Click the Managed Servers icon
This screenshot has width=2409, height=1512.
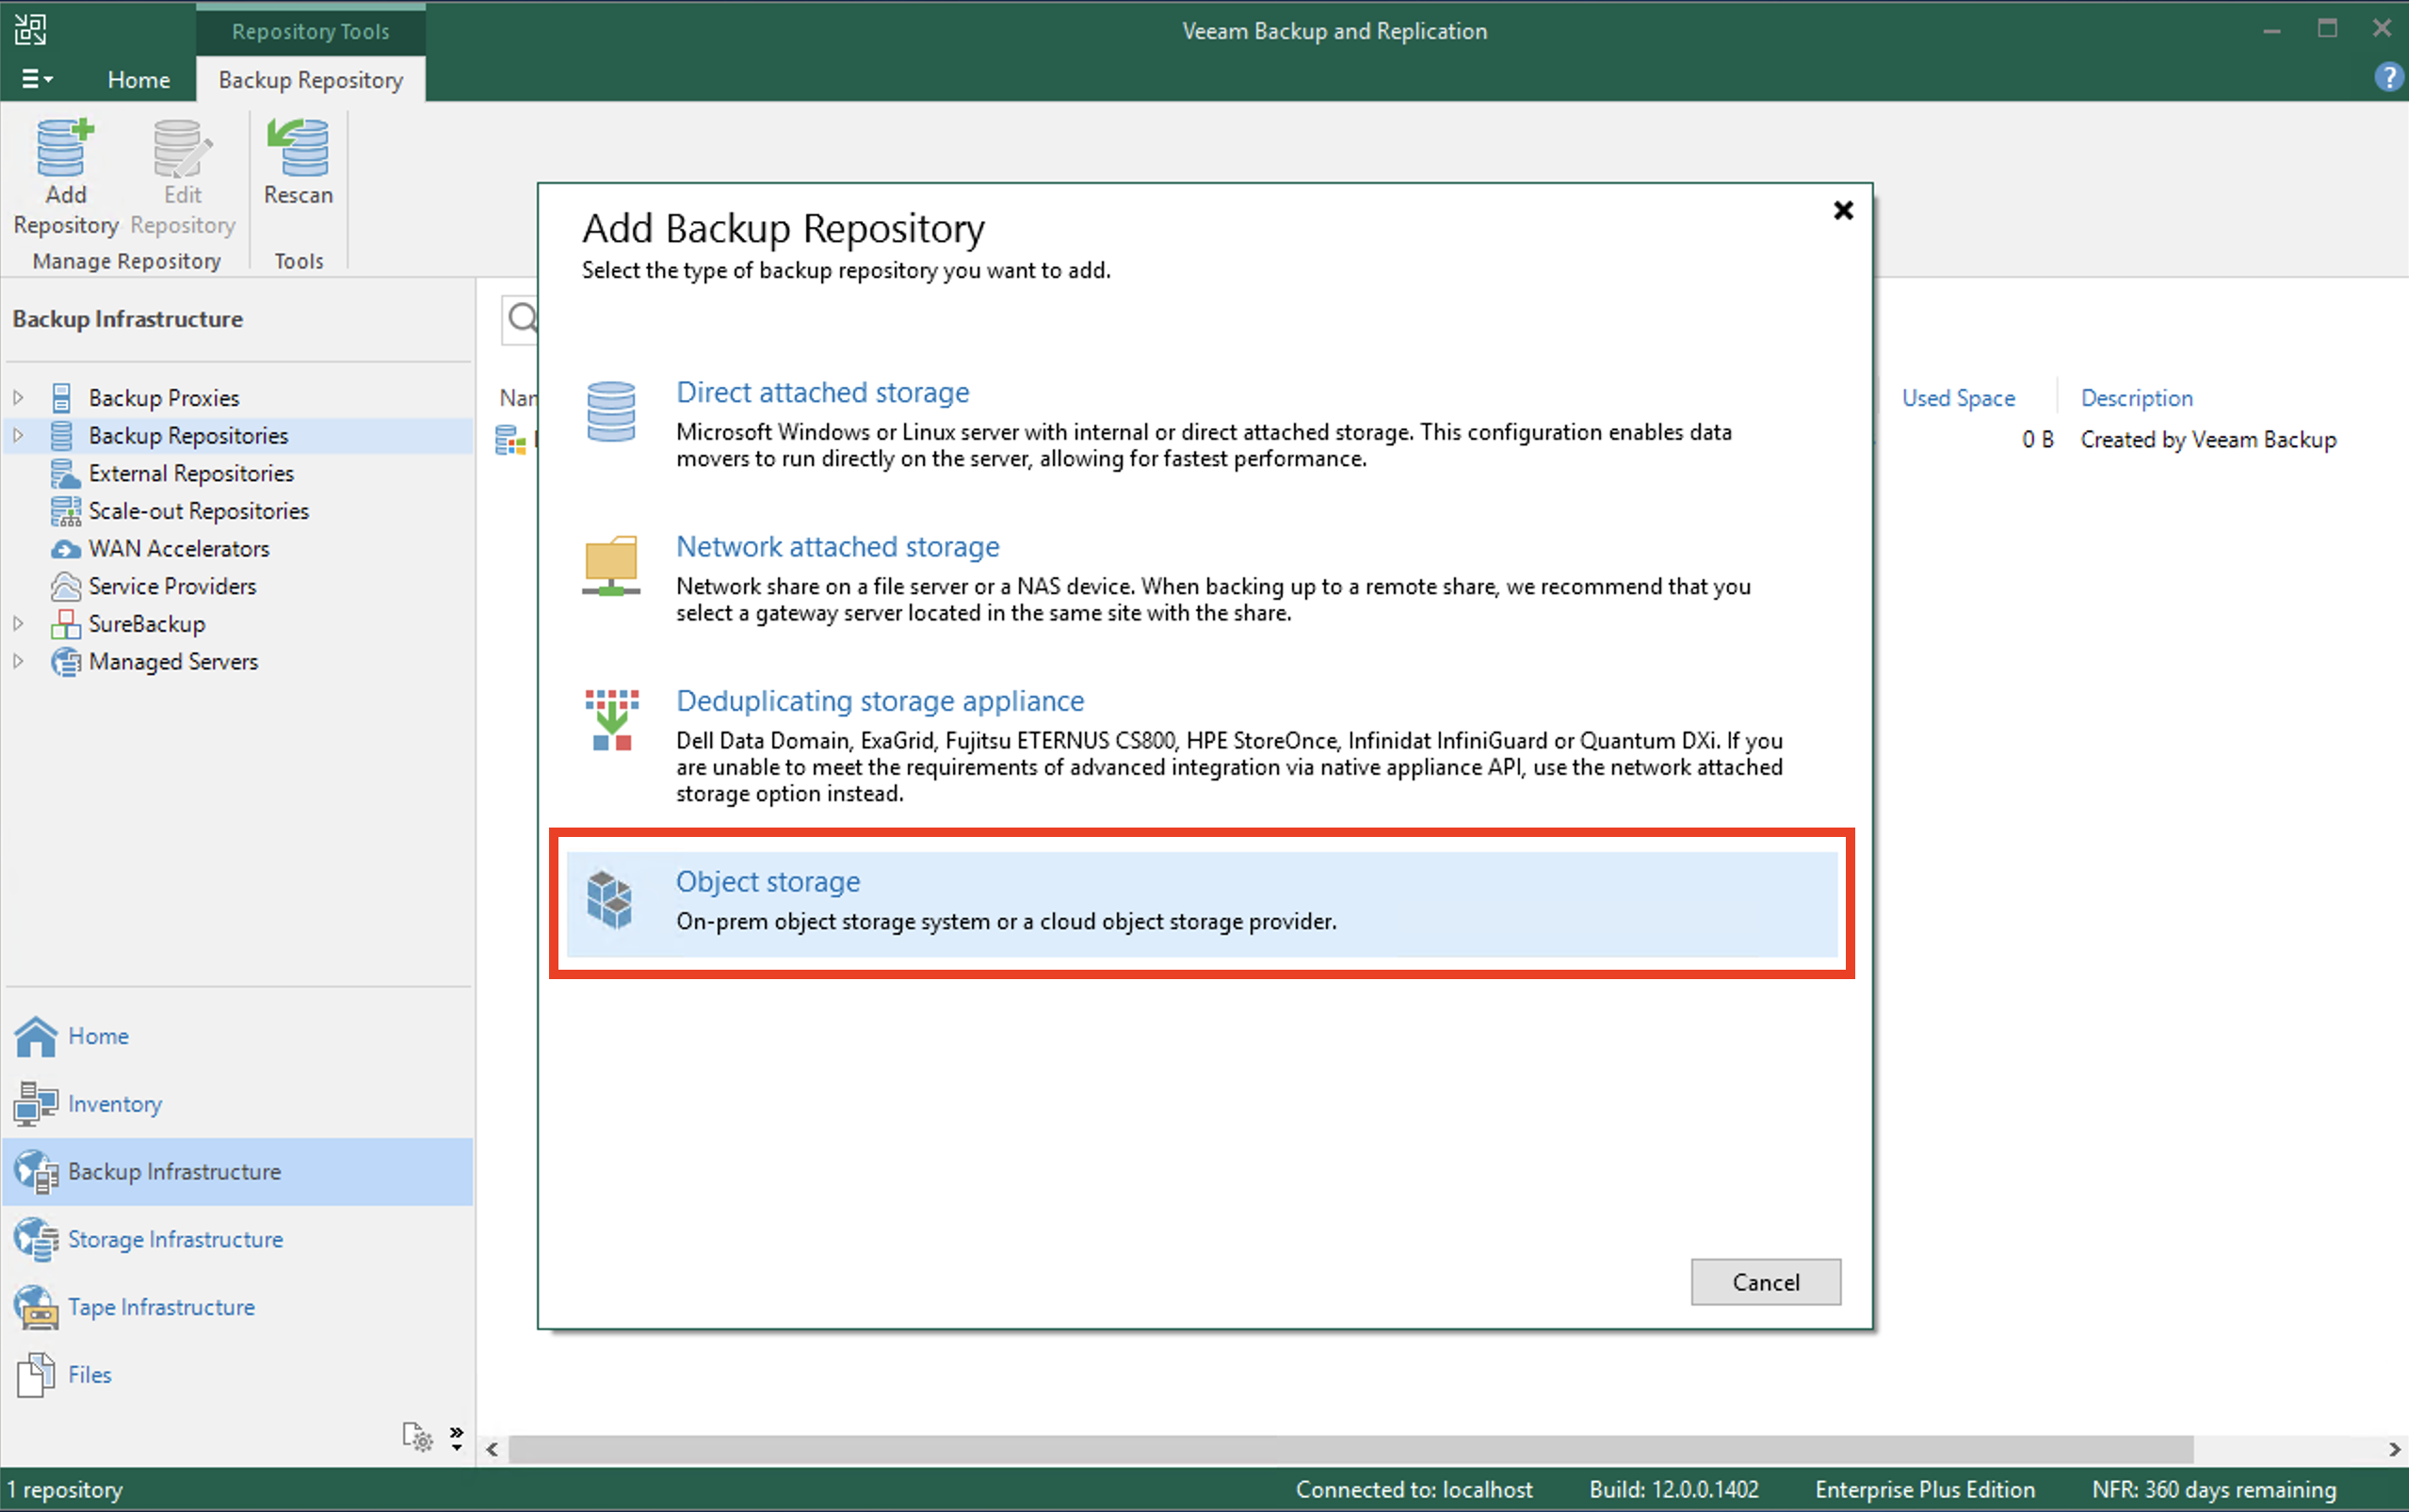pyautogui.click(x=65, y=661)
